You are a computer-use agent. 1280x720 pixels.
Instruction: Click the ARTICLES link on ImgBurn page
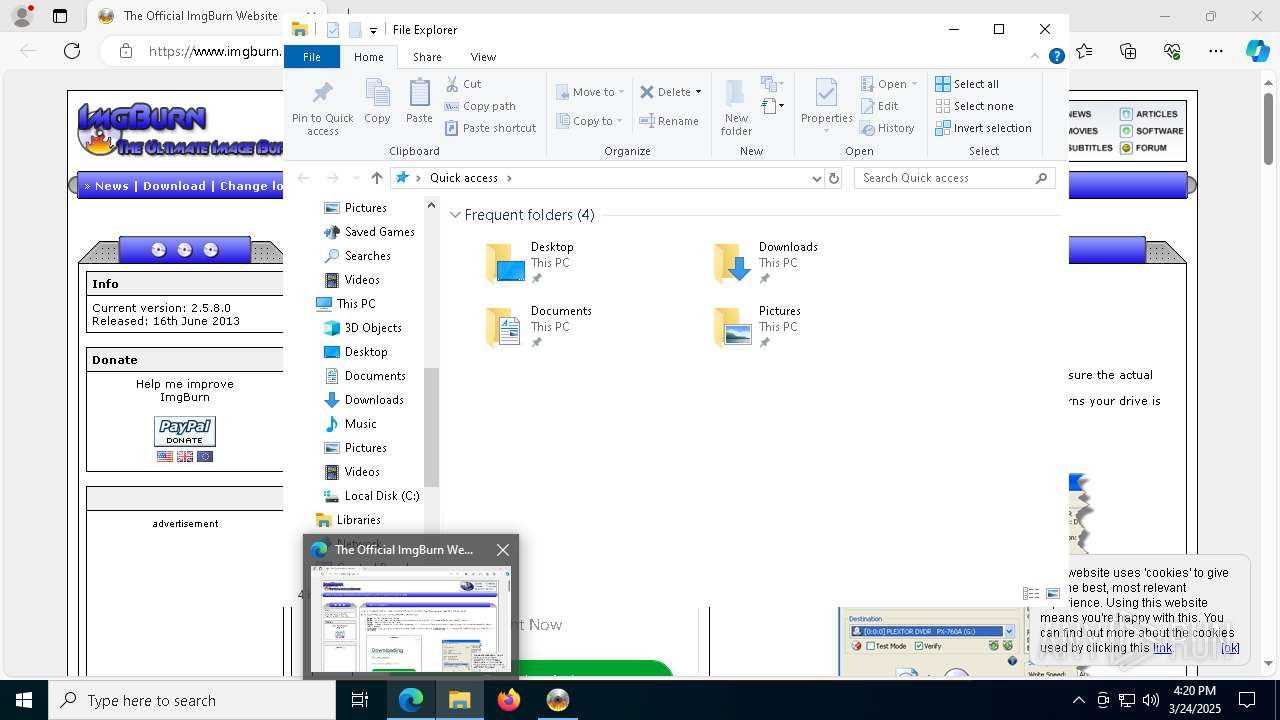point(1157,114)
